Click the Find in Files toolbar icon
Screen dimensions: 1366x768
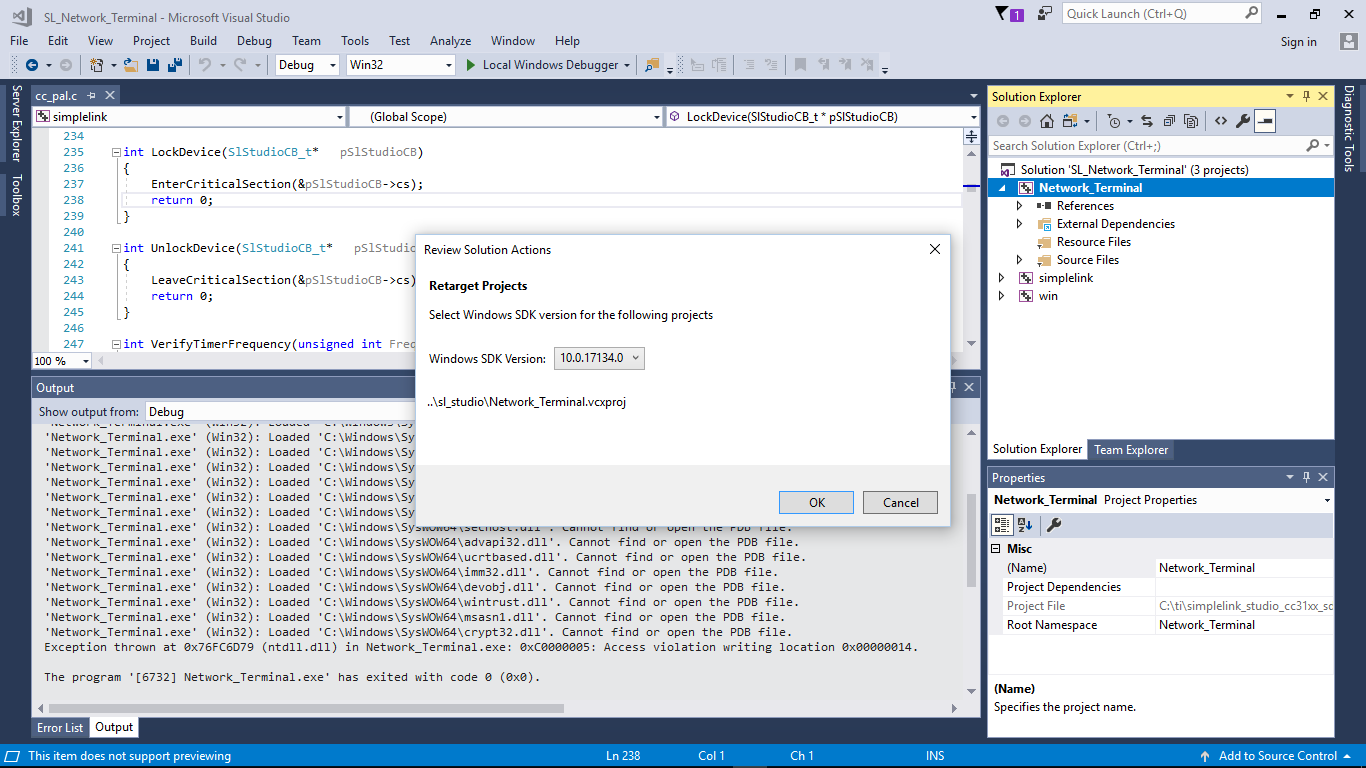[653, 65]
